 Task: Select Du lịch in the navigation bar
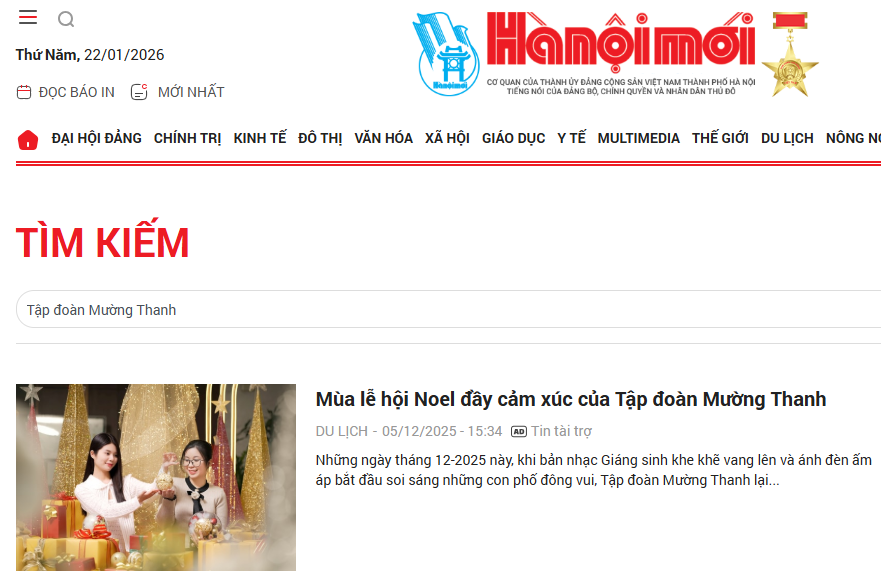point(787,138)
